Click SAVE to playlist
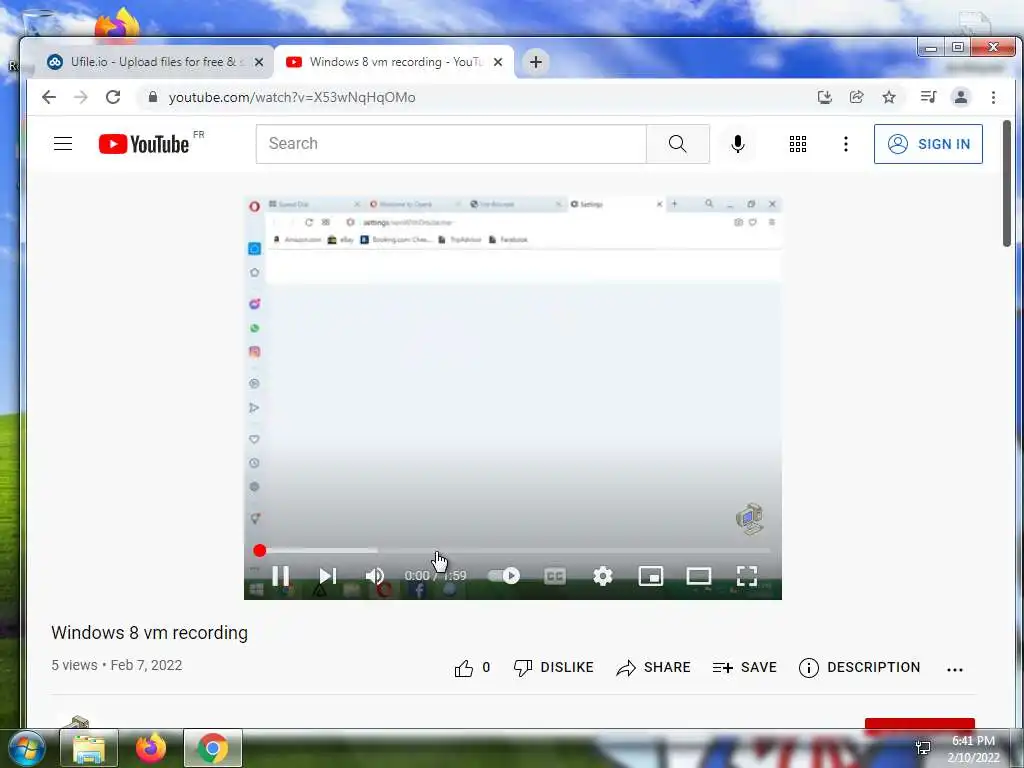The width and height of the screenshot is (1024, 768). pyautogui.click(x=744, y=667)
